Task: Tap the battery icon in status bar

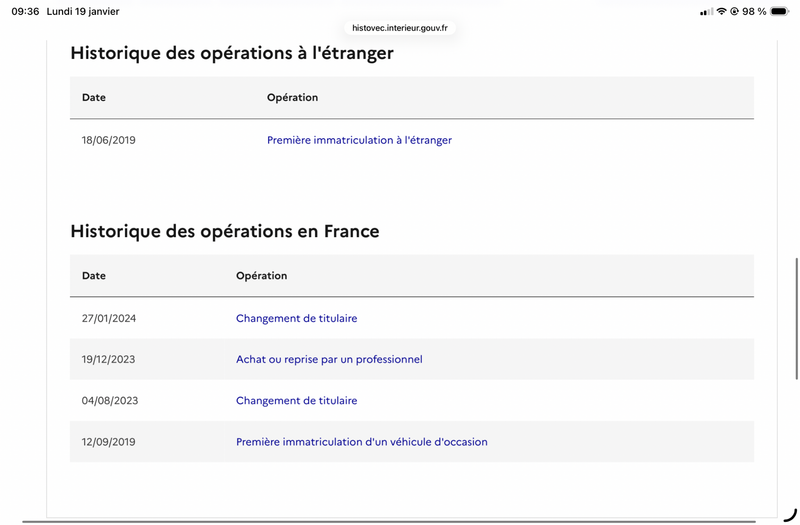Action: [x=780, y=11]
